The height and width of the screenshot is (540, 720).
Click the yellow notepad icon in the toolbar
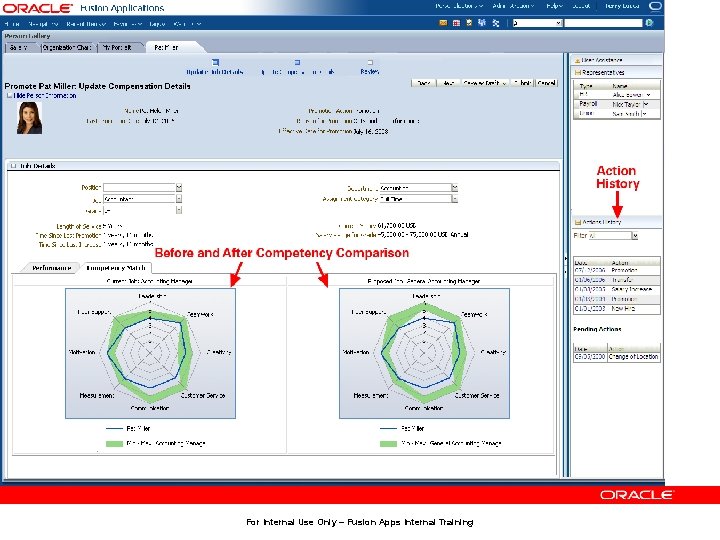pyautogui.click(x=469, y=22)
